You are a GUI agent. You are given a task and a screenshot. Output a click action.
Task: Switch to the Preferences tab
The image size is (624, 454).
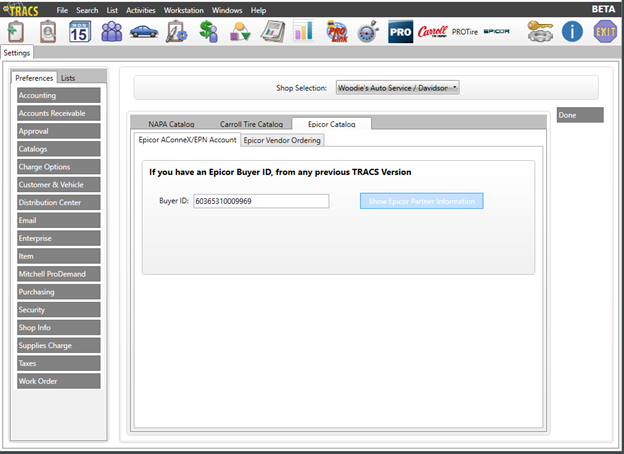pos(34,78)
